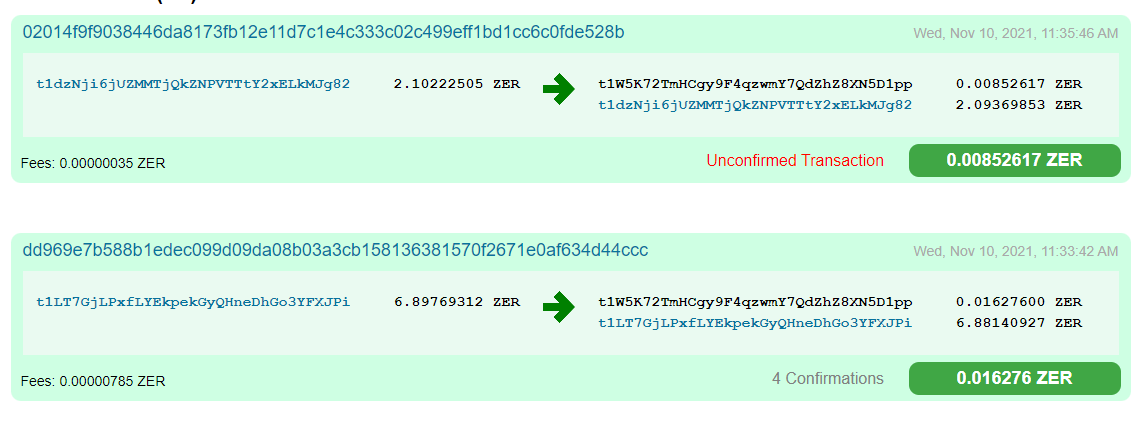Screen dimensions: 1148x434
Task: Open change address t1dzNji6 beside 2.09369853 ZER
Action: pos(755,104)
